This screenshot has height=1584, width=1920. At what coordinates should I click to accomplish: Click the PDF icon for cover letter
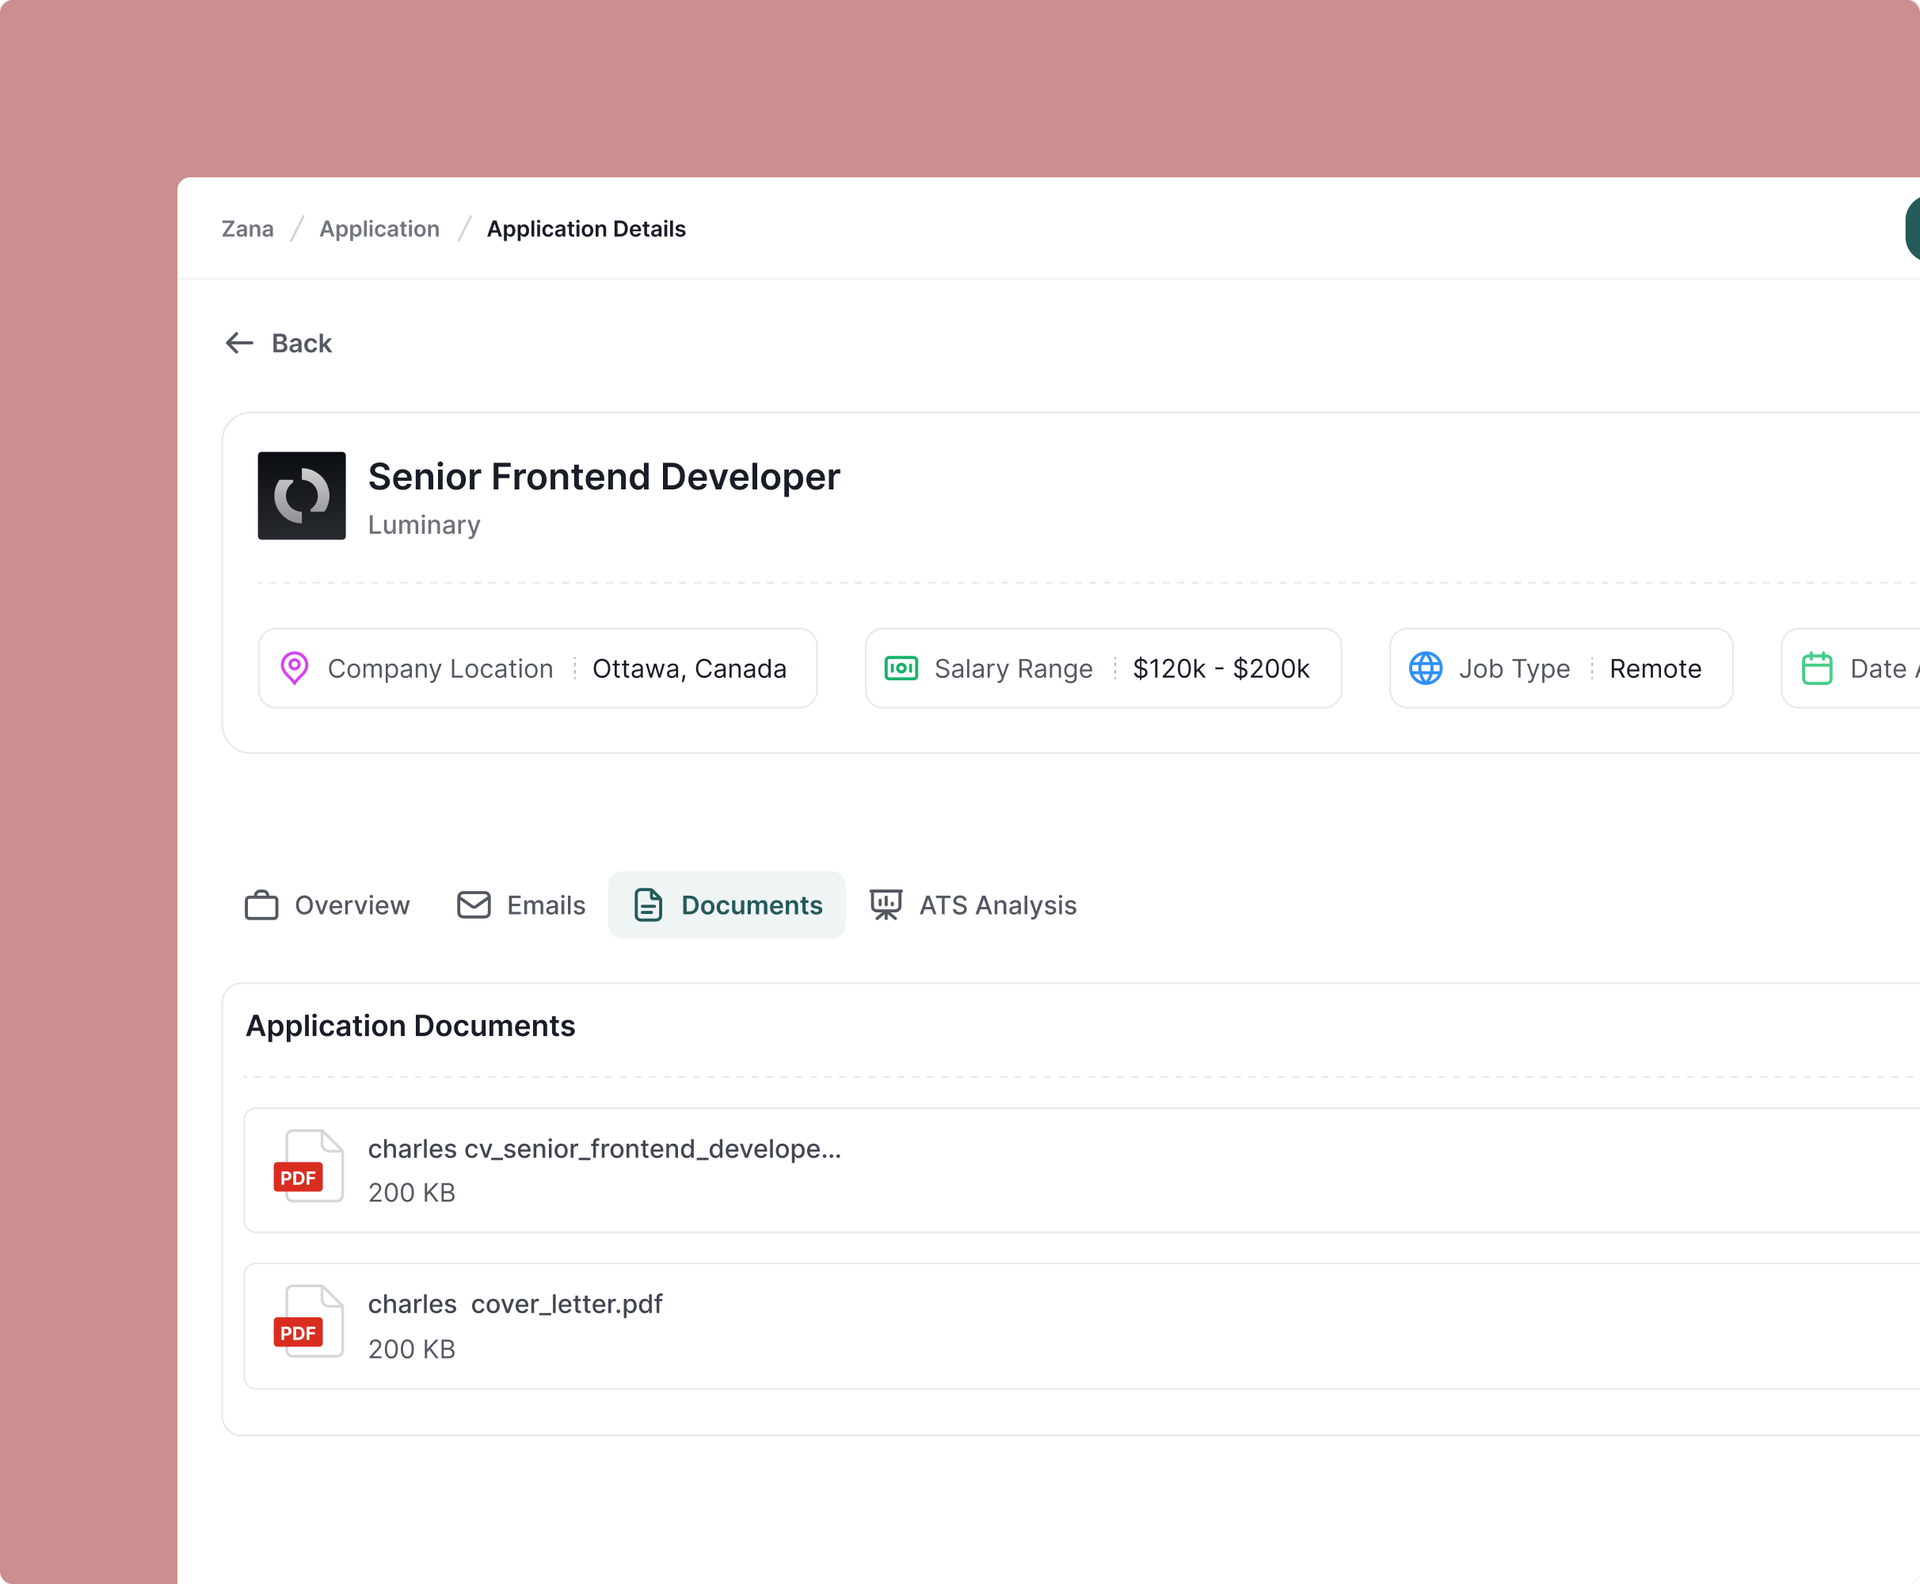308,1322
